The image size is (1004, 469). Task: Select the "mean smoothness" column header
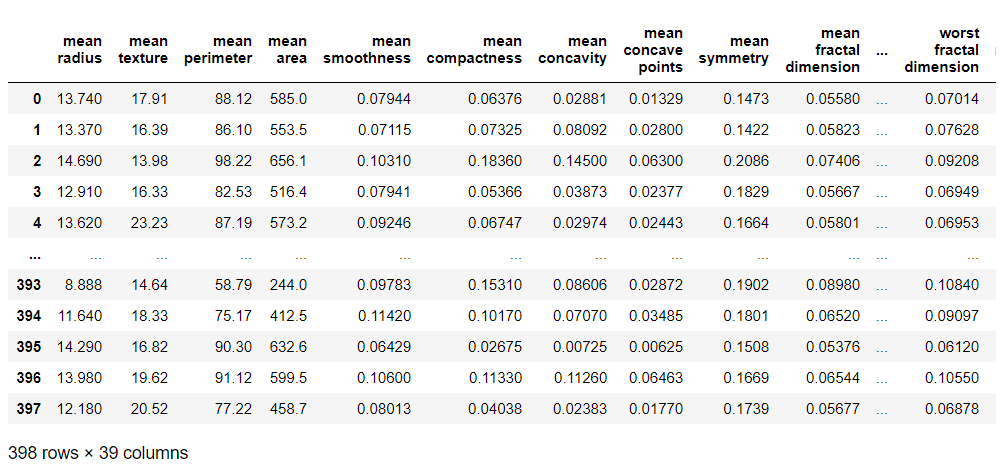tap(367, 50)
